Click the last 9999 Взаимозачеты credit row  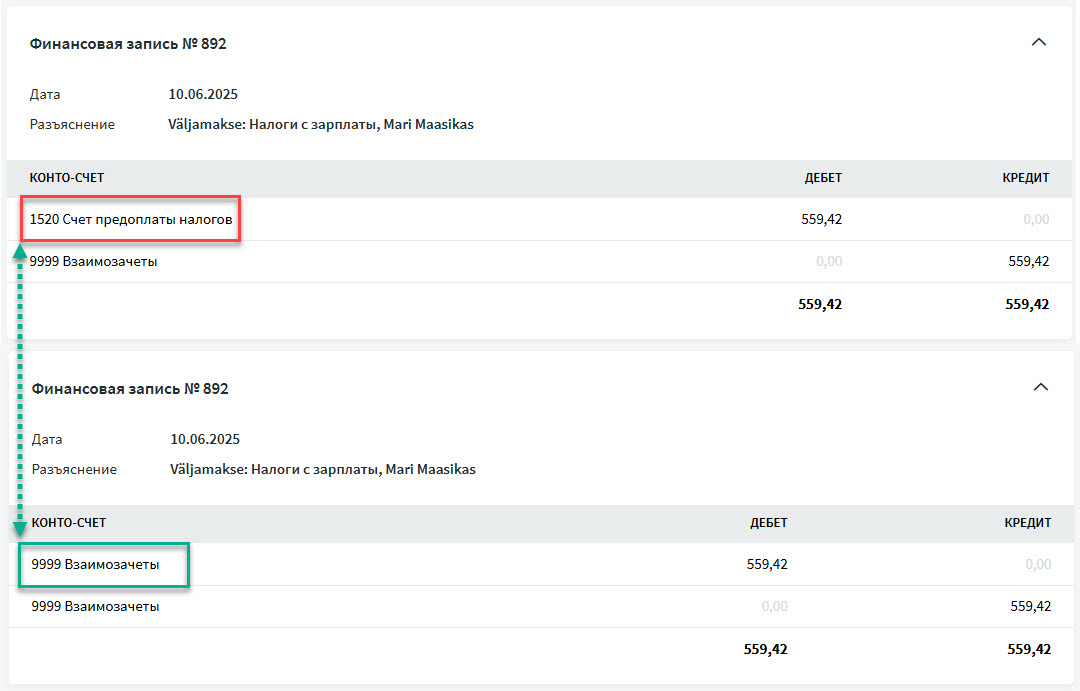point(539,606)
